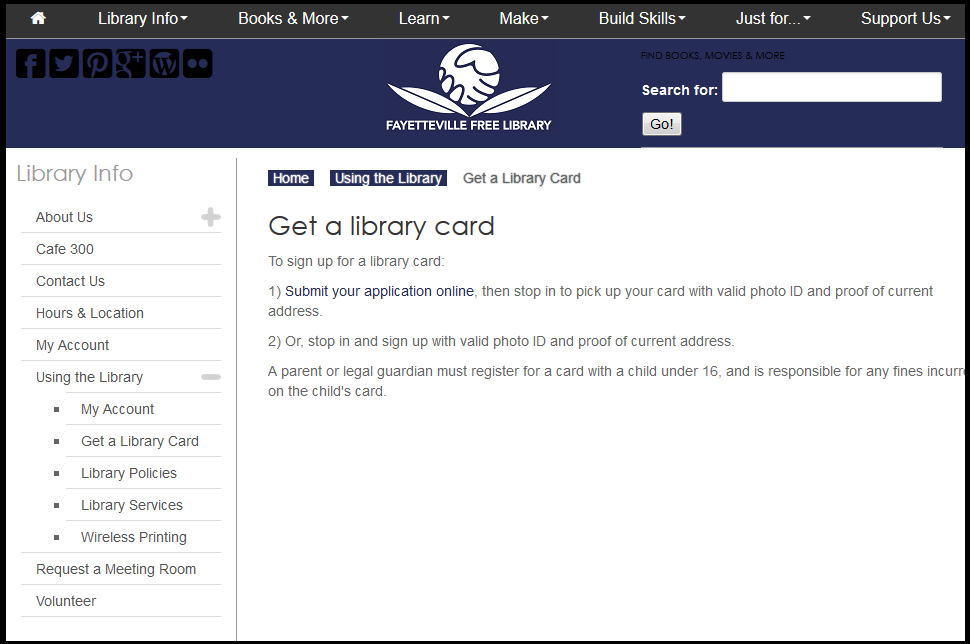Expand the About Us plus sign

coord(210,217)
